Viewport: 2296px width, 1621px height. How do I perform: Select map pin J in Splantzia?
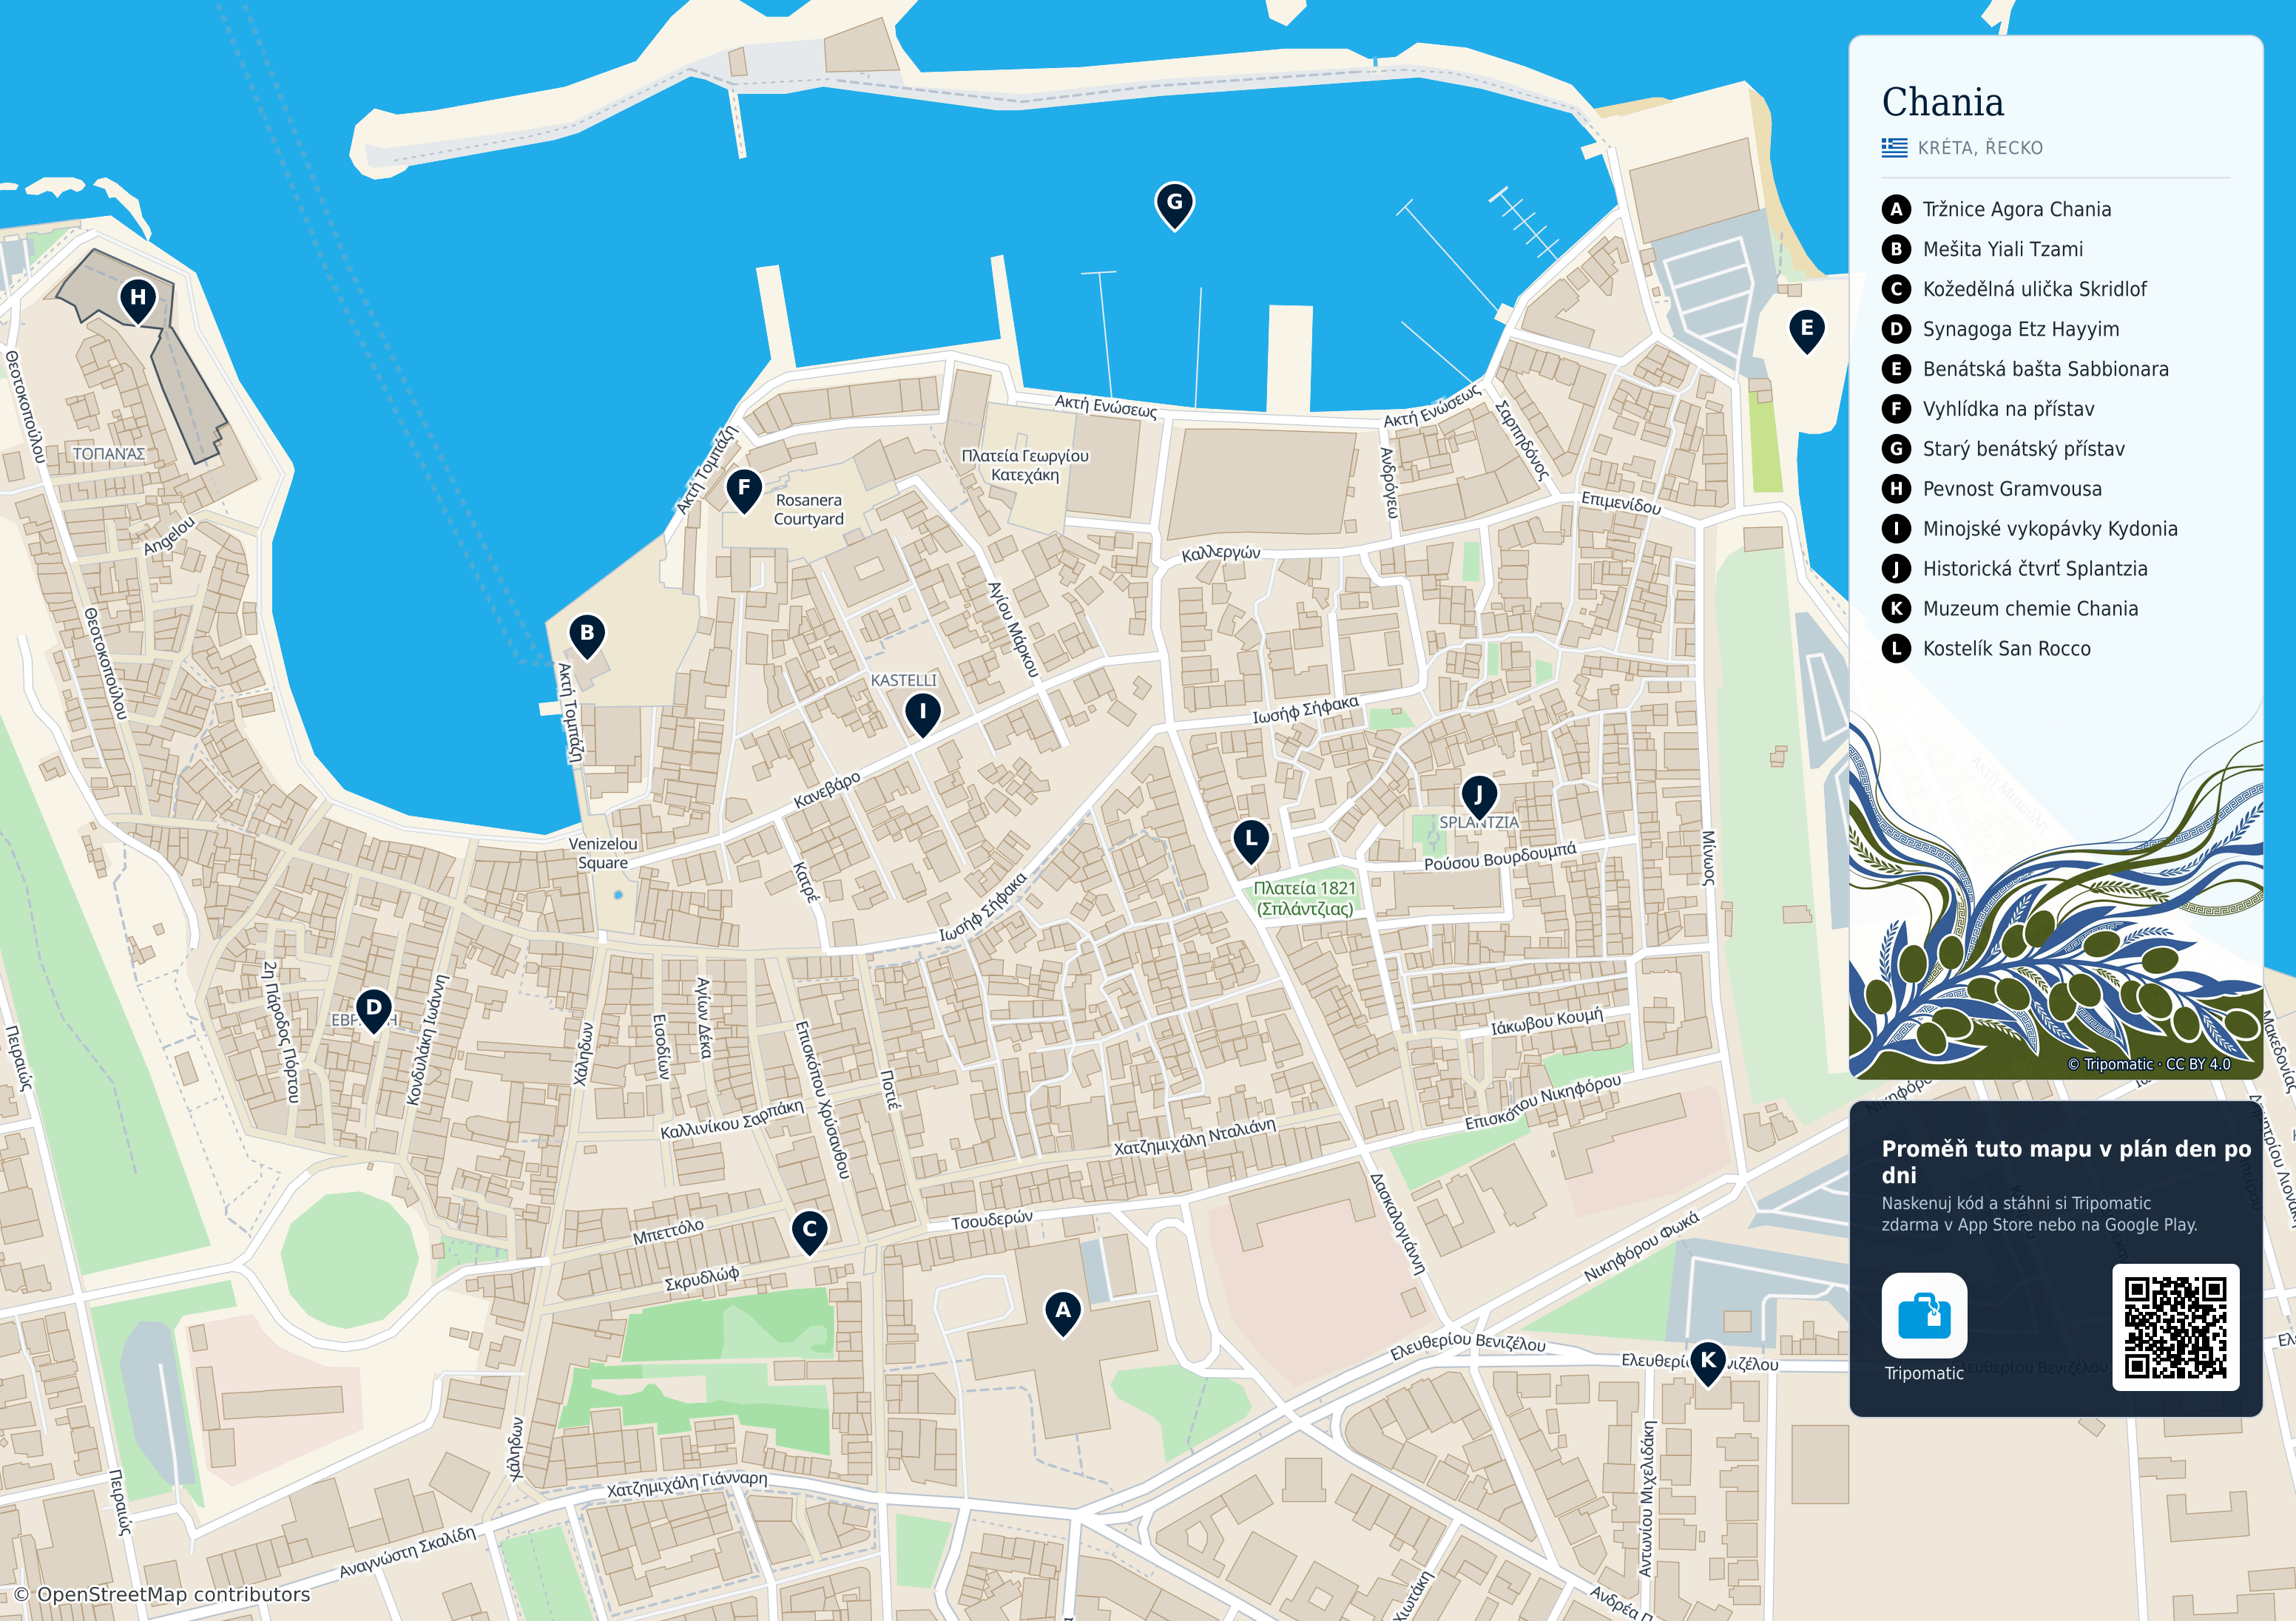1478,797
